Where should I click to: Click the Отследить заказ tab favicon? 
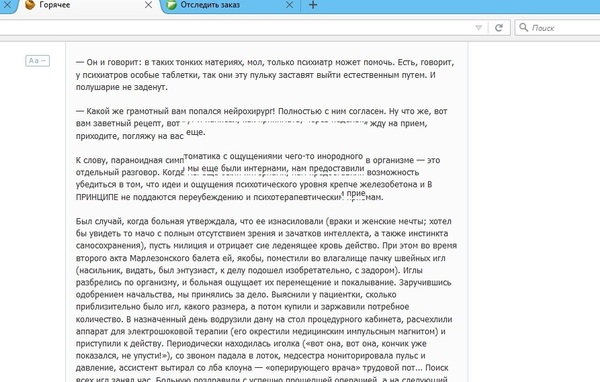pos(172,5)
